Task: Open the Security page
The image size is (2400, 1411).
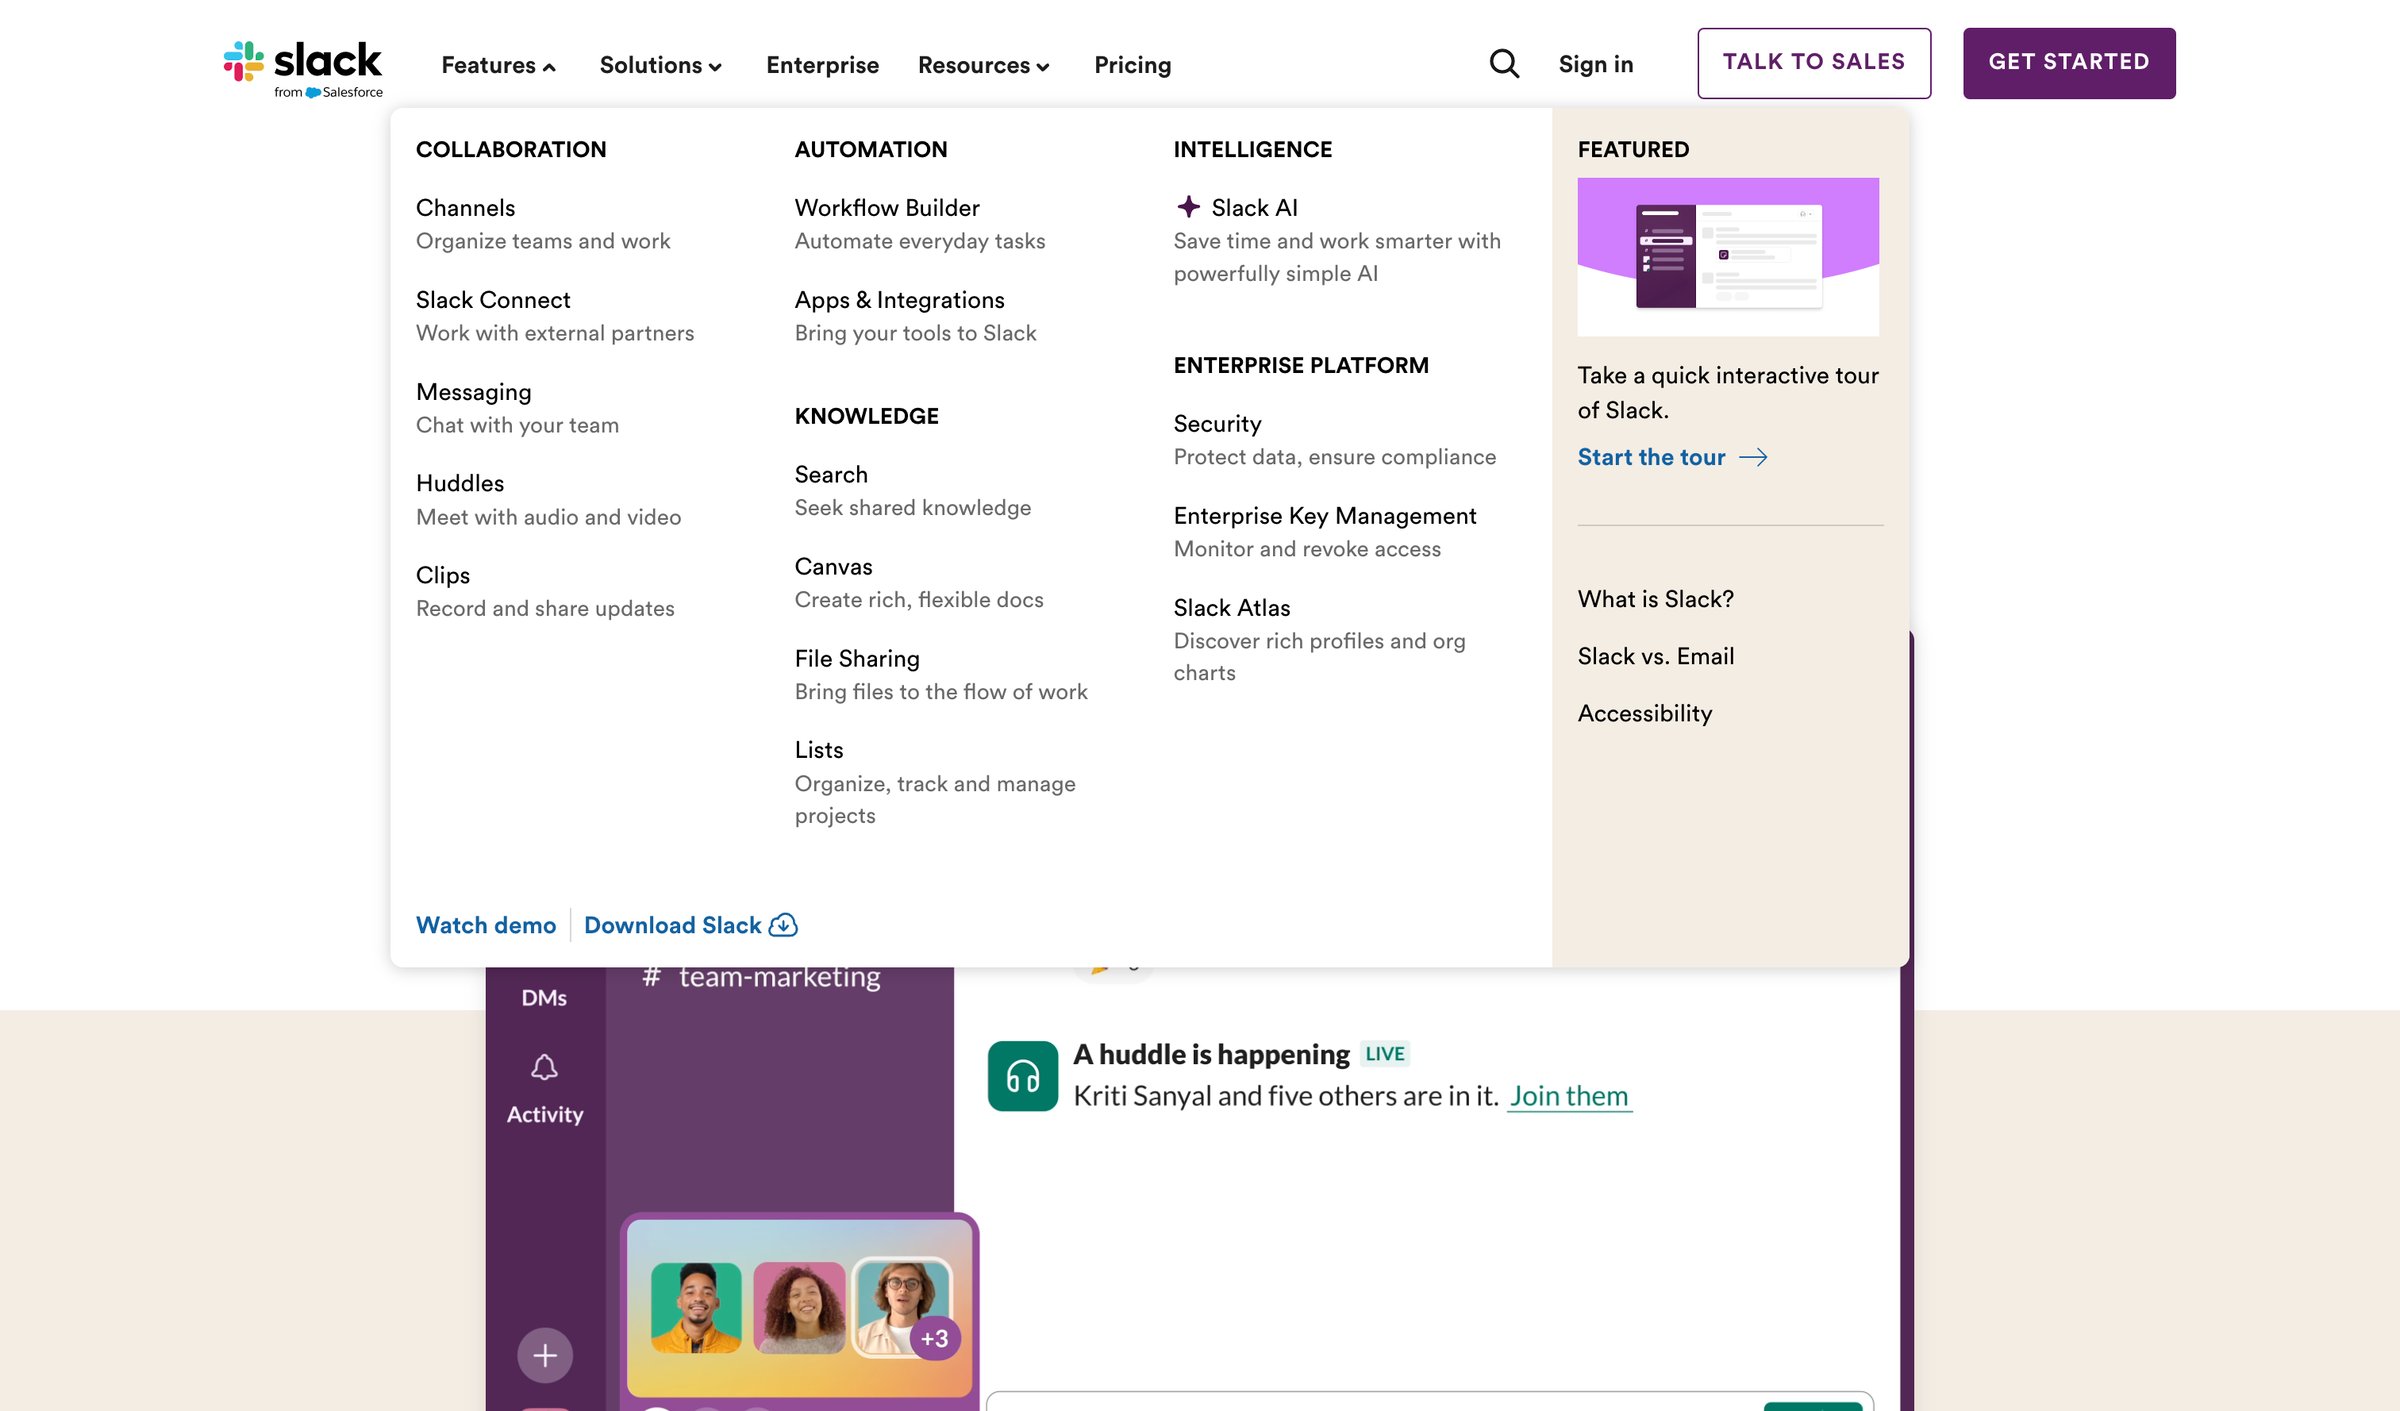Action: coord(1217,424)
